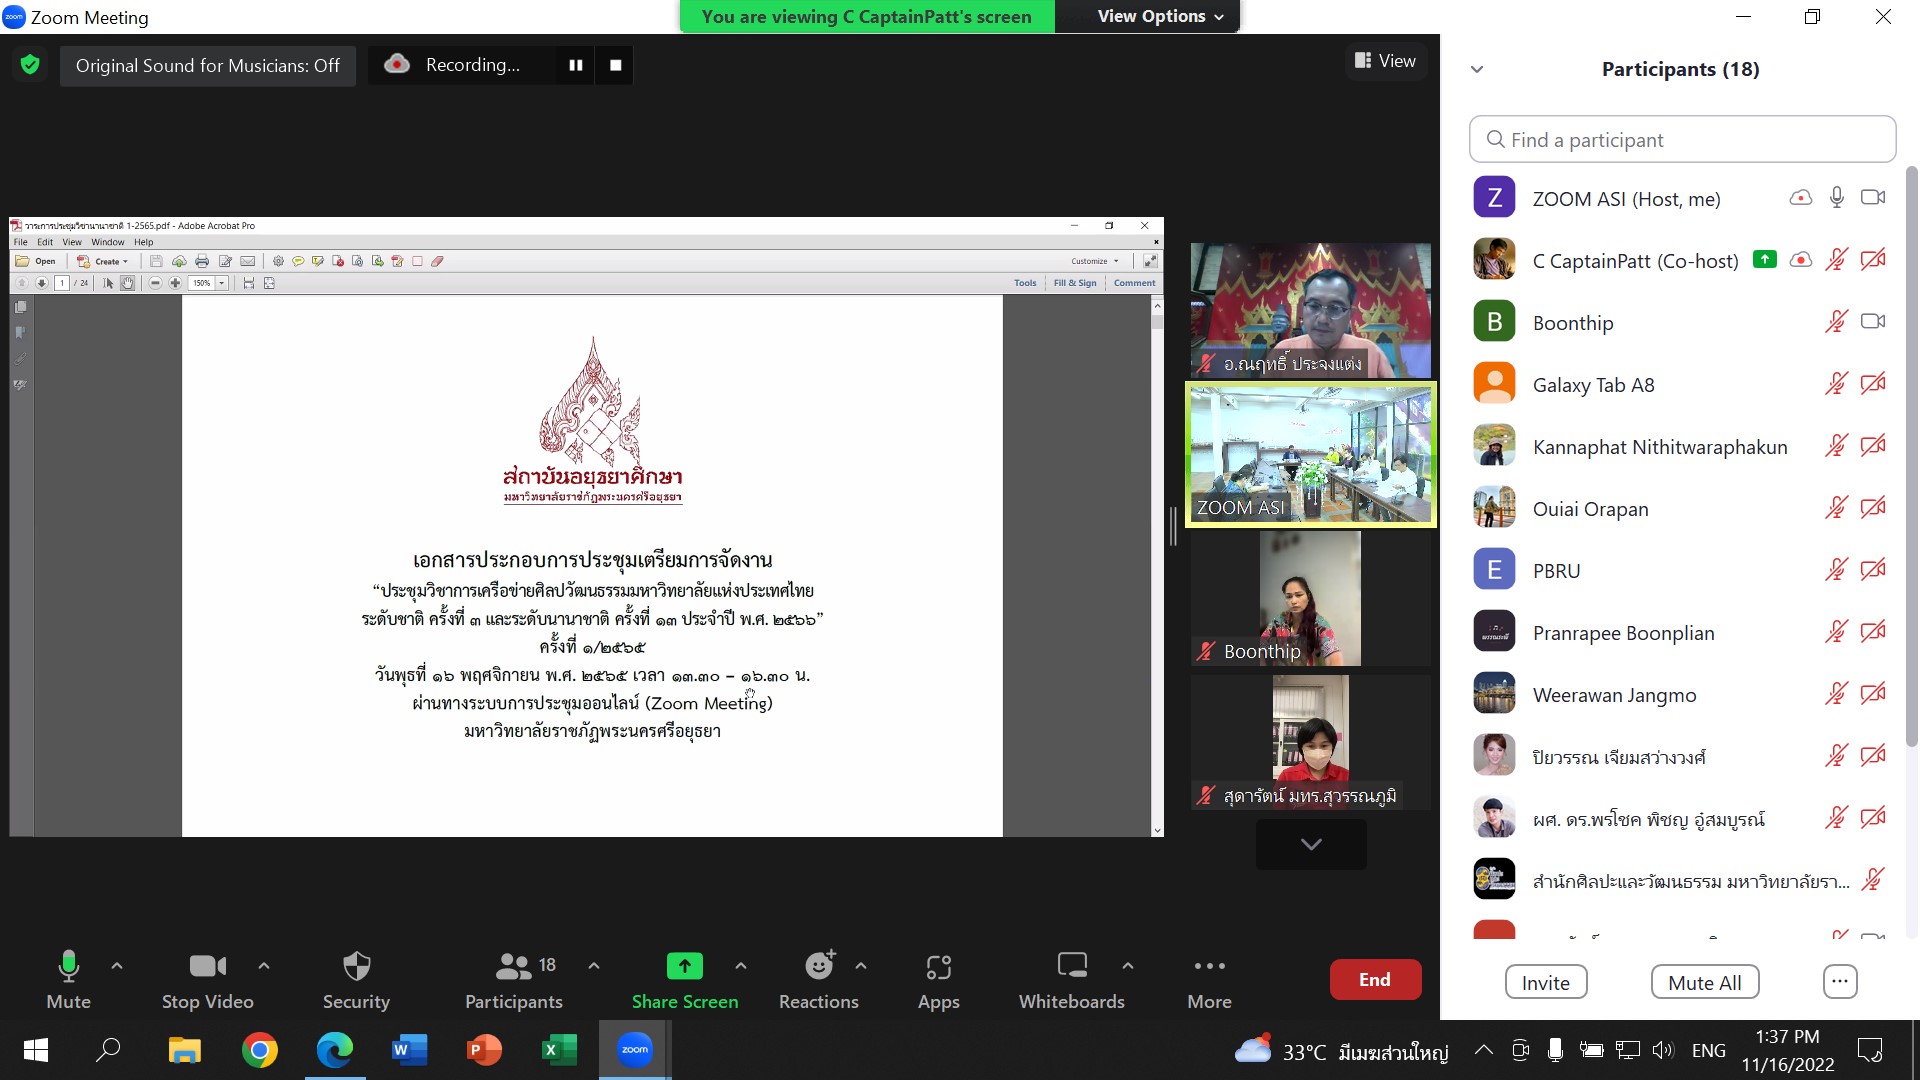Viewport: 1920px width, 1080px height.
Task: Click Boonthip camera icon in list
Action: click(x=1873, y=322)
